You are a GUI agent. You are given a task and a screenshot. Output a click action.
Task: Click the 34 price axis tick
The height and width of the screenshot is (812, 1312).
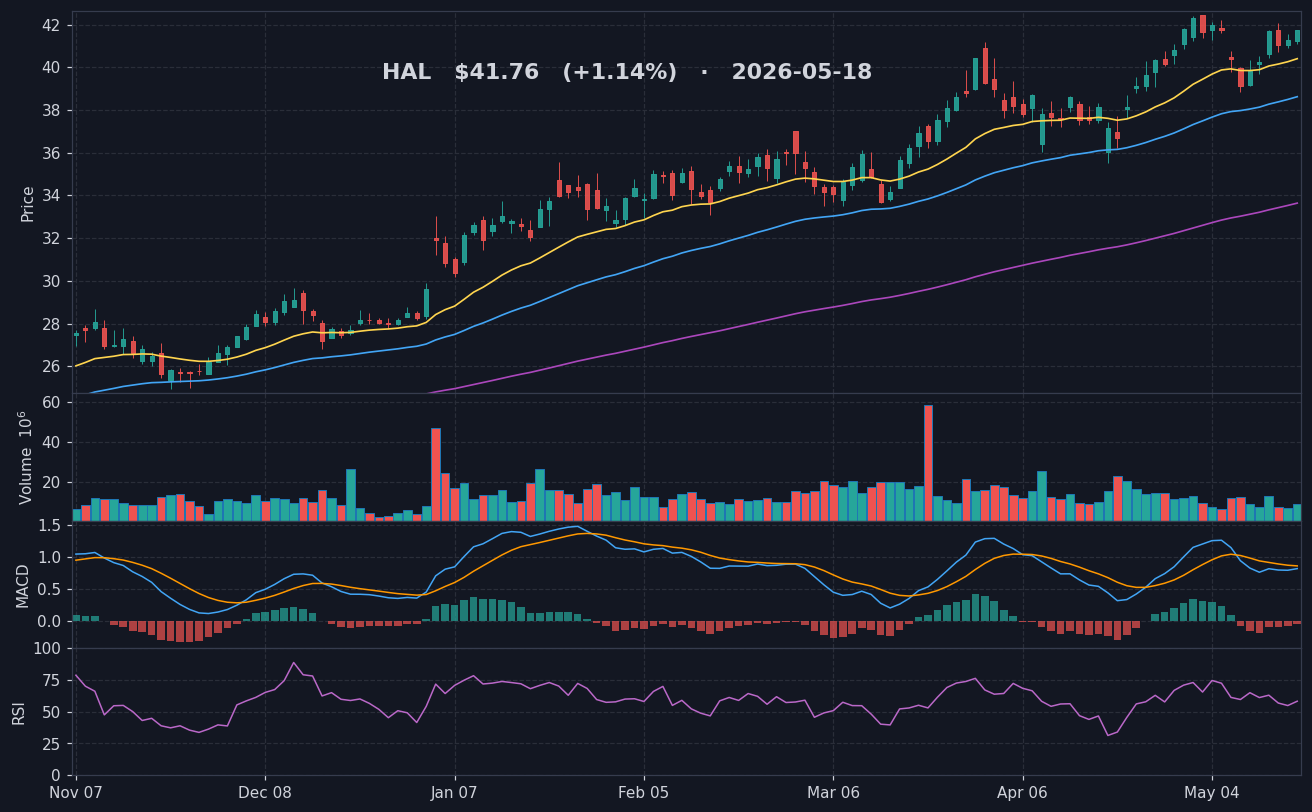click(x=51, y=195)
